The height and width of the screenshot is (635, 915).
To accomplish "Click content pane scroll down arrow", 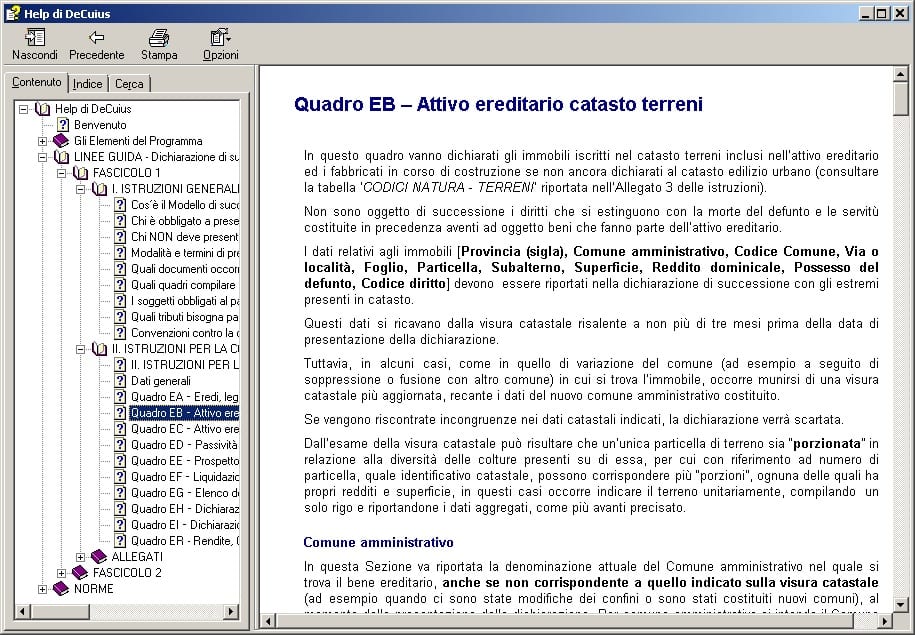I will [x=900, y=605].
